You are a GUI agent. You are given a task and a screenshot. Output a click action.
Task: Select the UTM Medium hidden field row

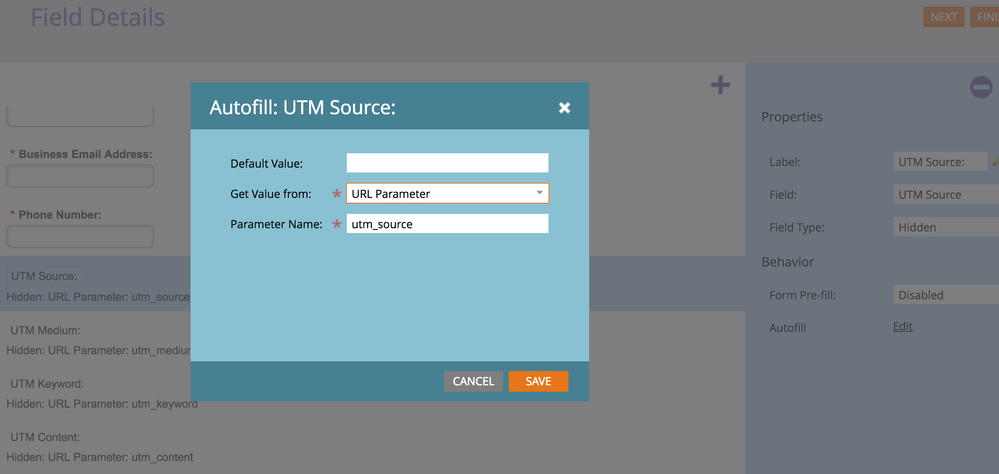point(95,340)
